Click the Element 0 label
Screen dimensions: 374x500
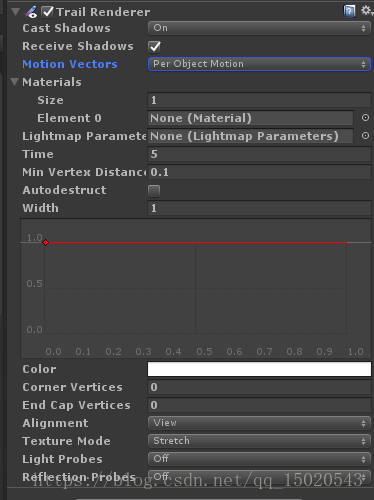(69, 118)
